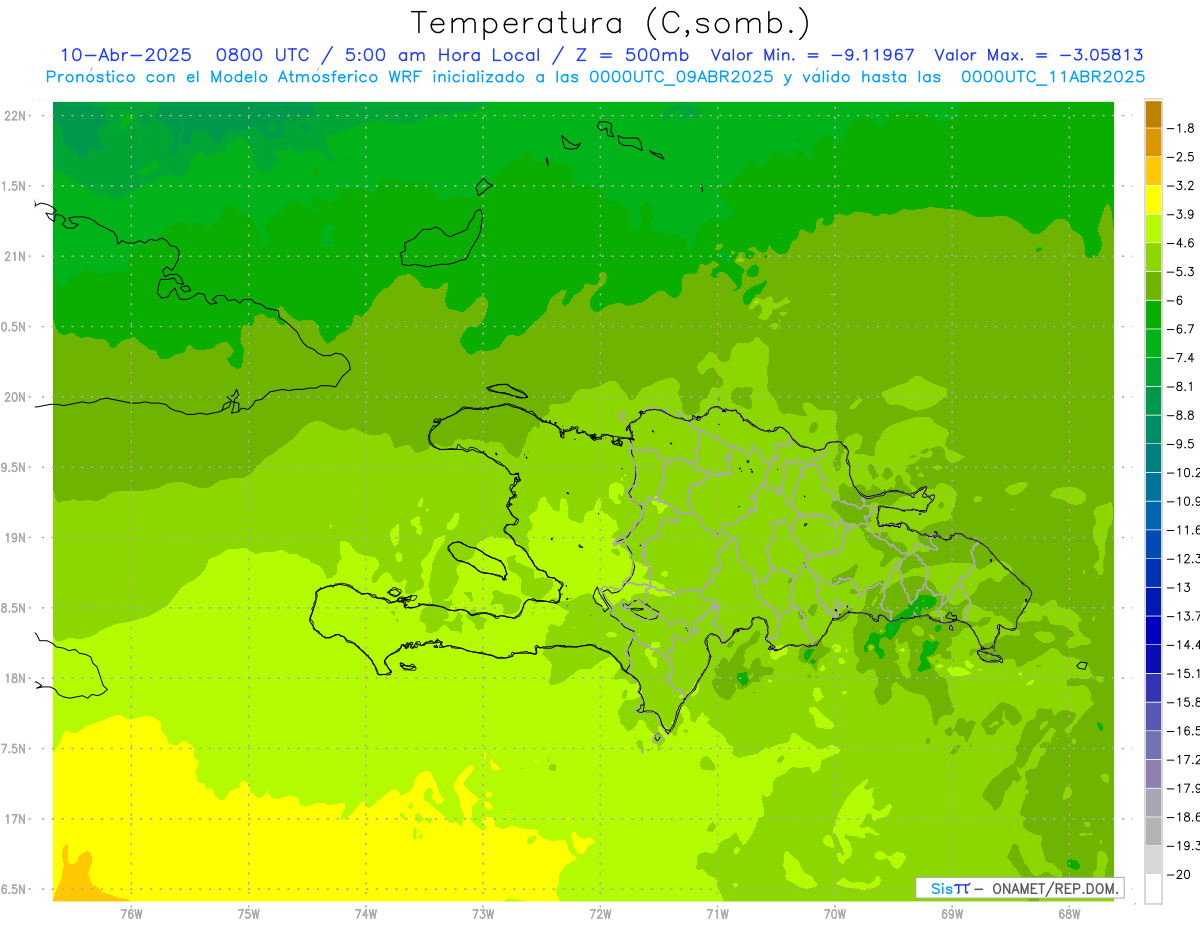
Task: Click the '-7.4' colorbar value
Action: click(1181, 358)
